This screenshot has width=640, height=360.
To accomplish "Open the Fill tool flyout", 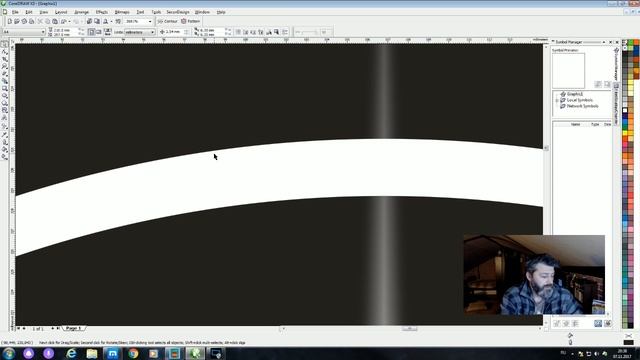I will tap(4, 149).
